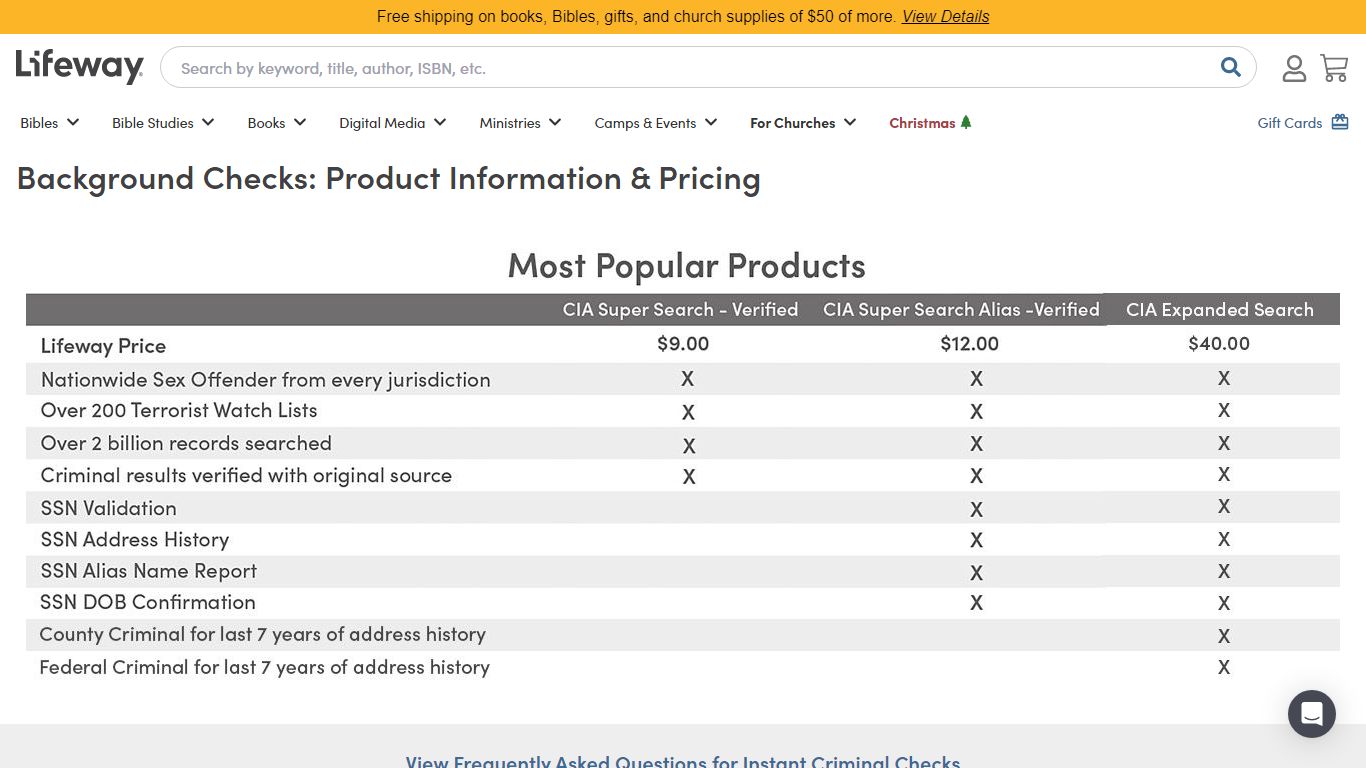Image resolution: width=1366 pixels, height=768 pixels.
Task: Click the SSN Validation row label
Action: tap(109, 508)
